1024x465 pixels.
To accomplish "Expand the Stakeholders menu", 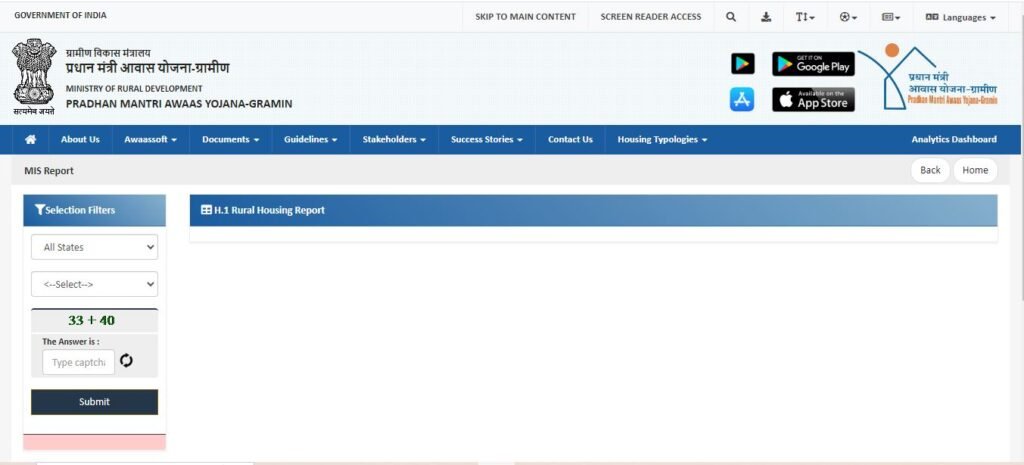I will point(394,139).
